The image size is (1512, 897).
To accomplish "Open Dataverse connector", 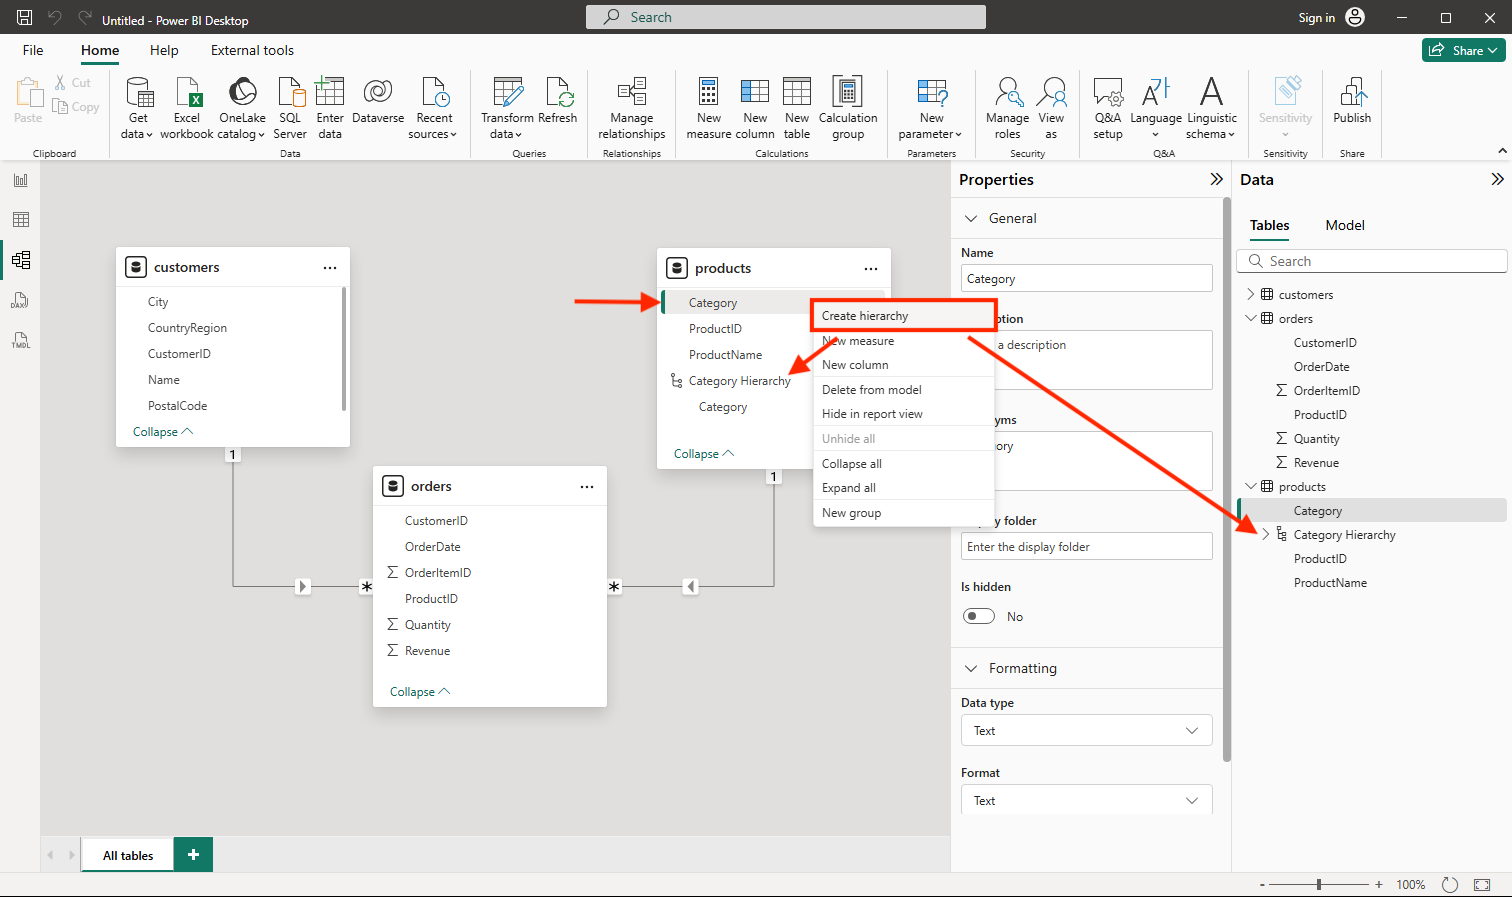I will click(378, 100).
